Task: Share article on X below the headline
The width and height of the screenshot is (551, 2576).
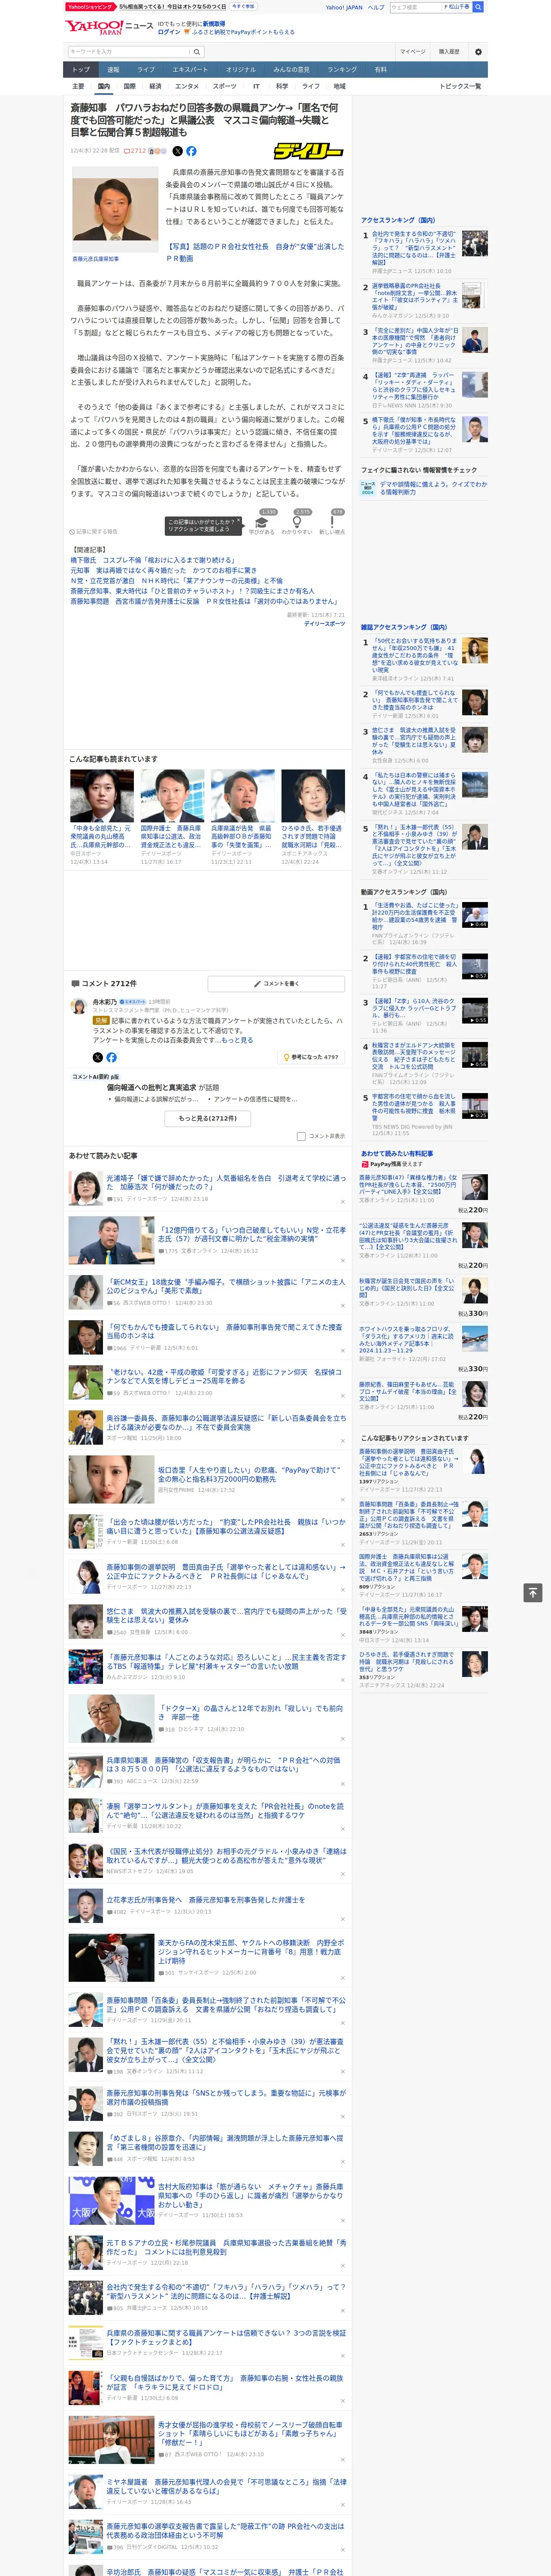Action: coord(178,151)
